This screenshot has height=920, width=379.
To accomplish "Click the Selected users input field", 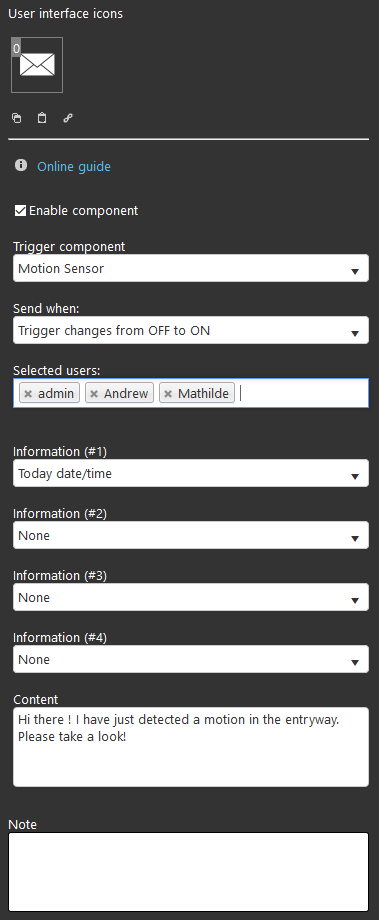I will point(191,393).
